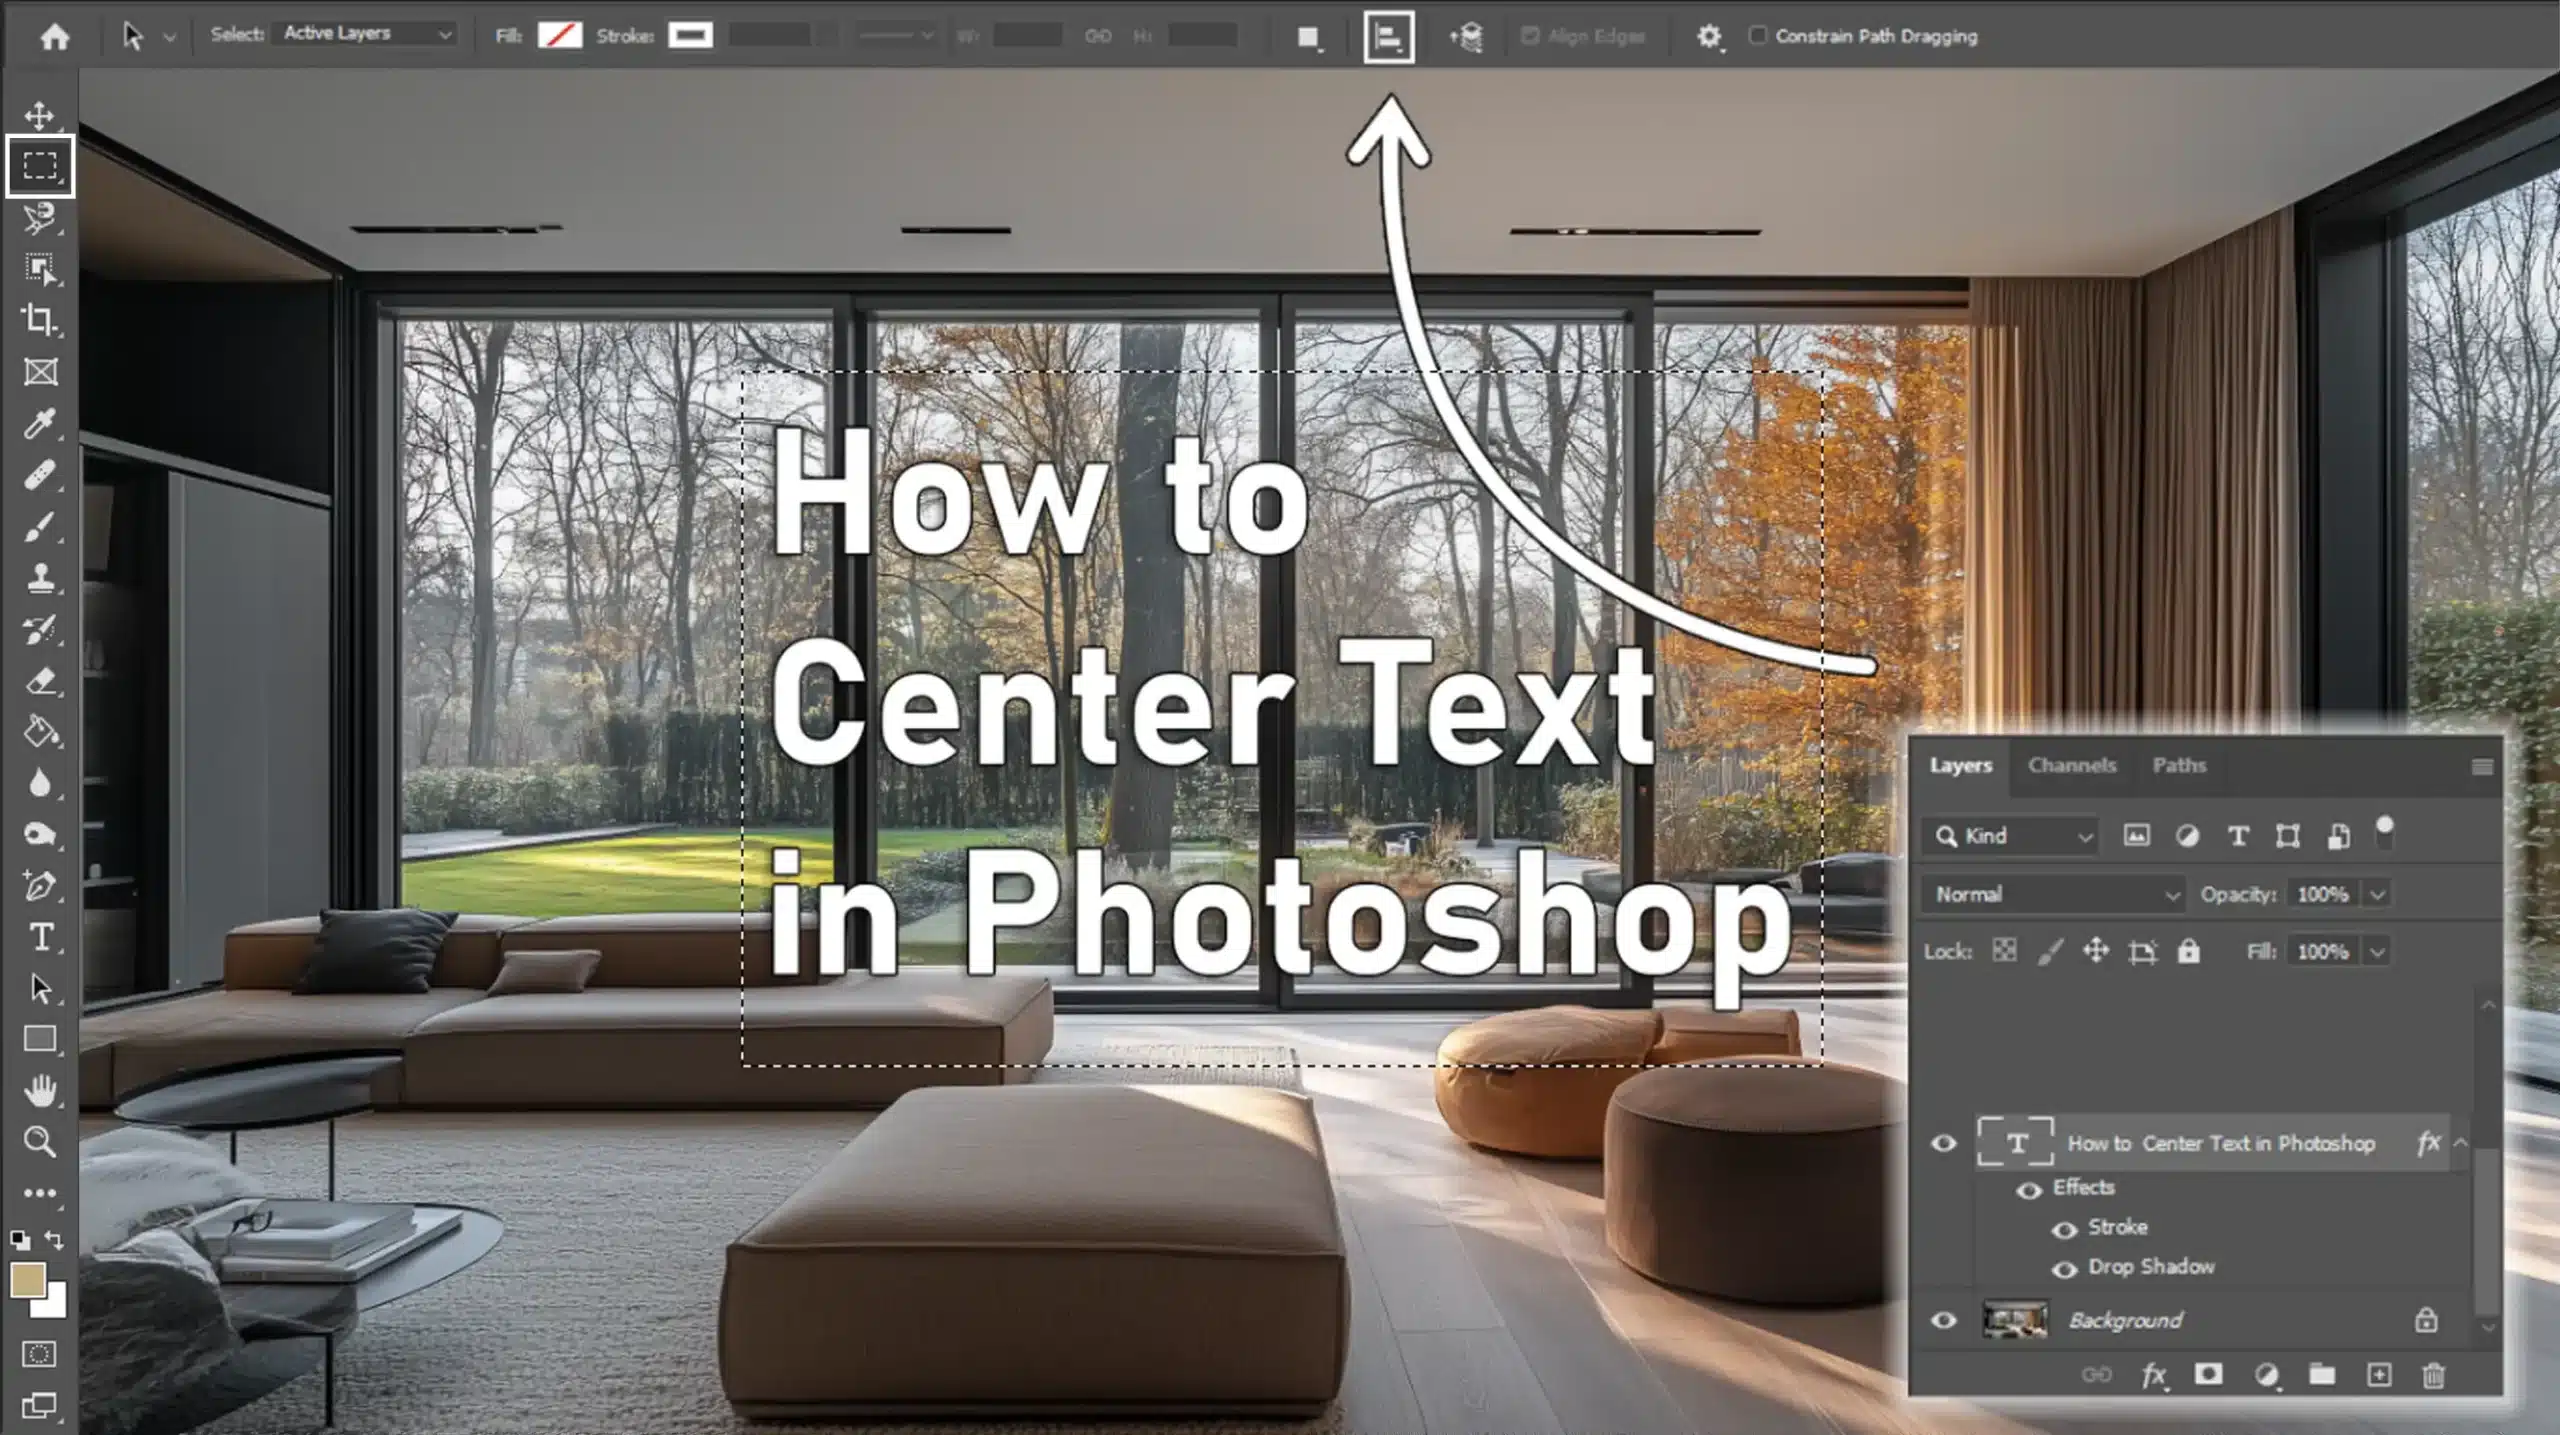Open the Path Arrangement options
Screen dimensions: 2560x1435
1466,37
